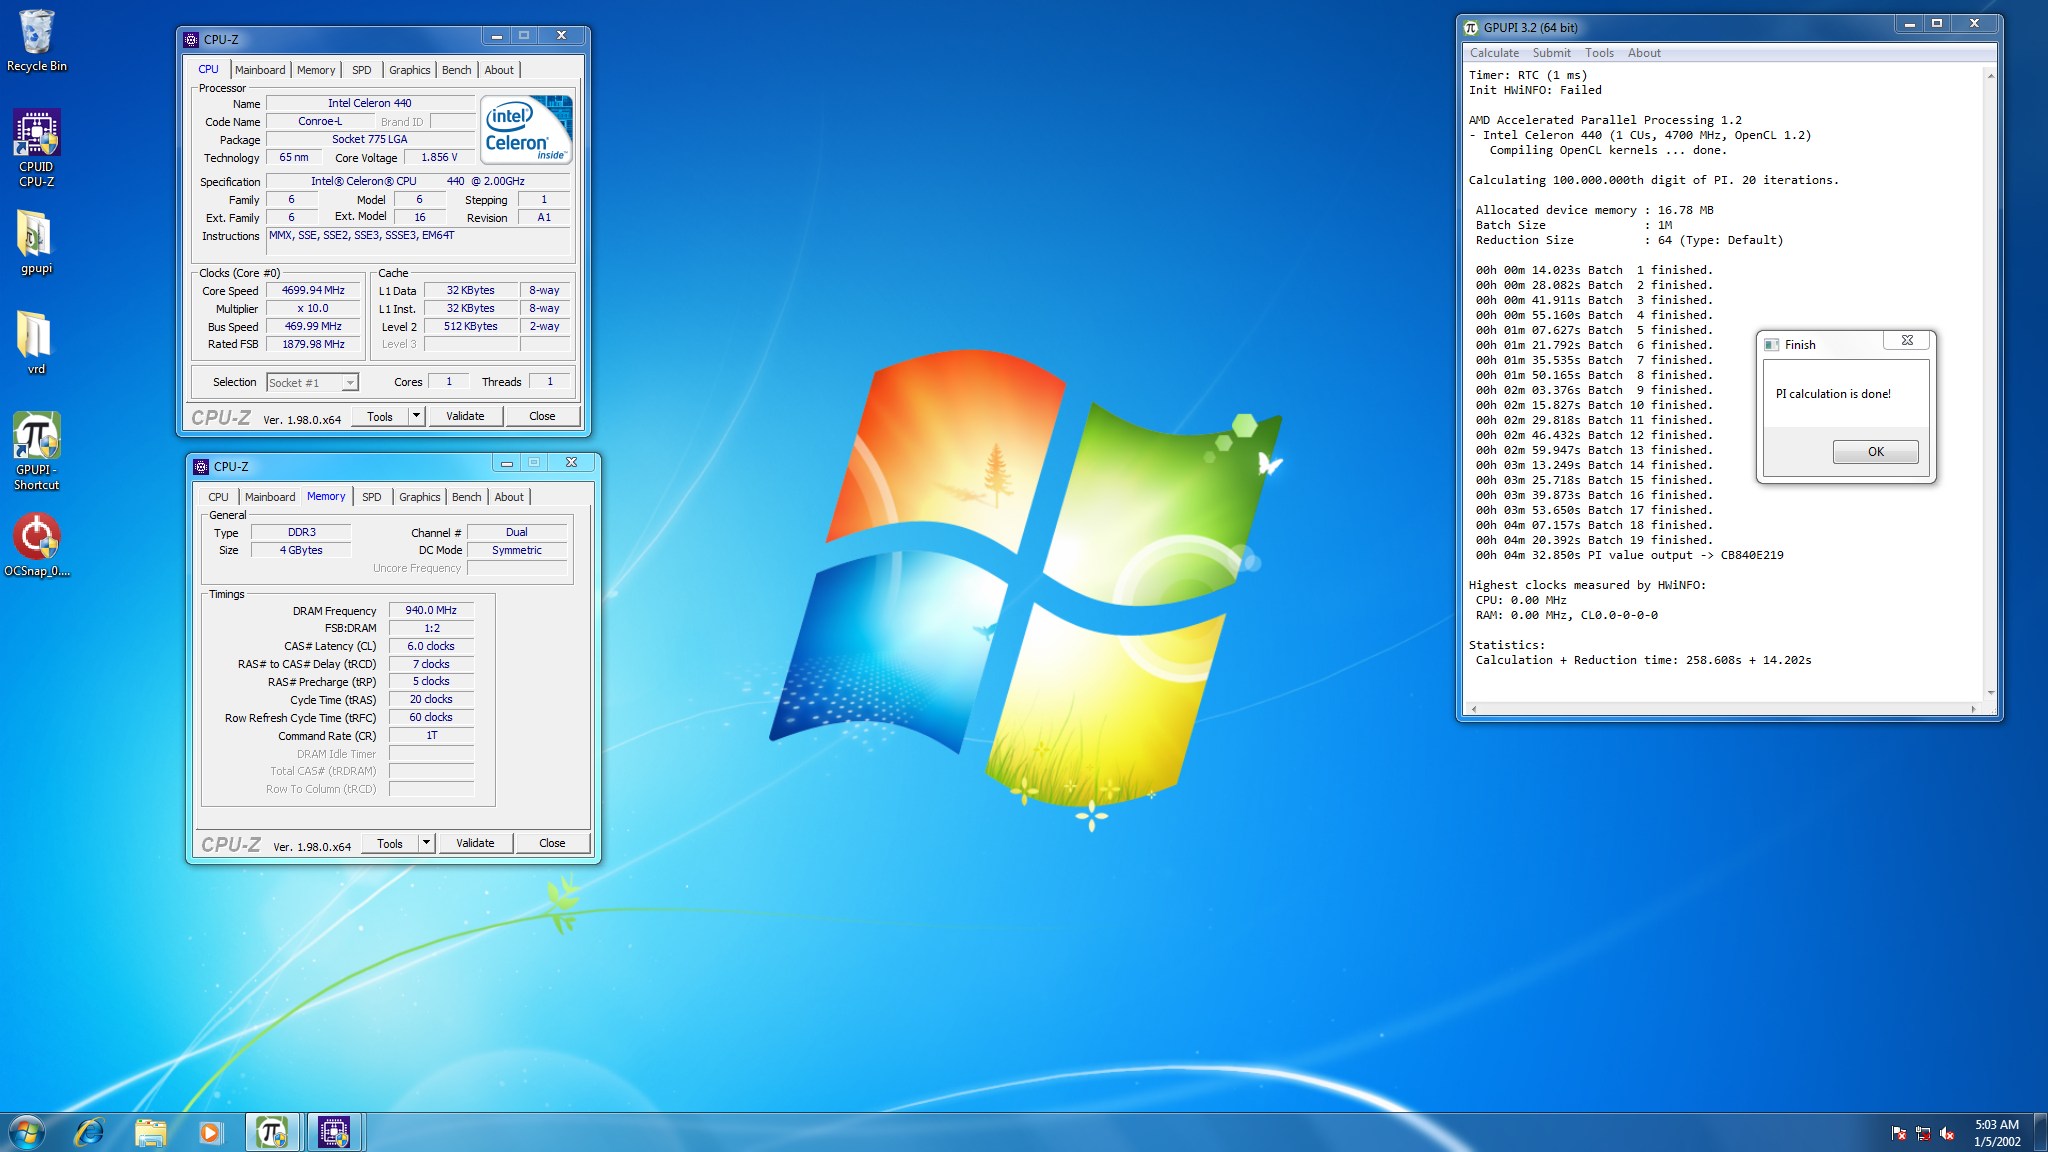This screenshot has height=1152, width=2048.
Task: Click the Core Speed 4699.94 MHz field
Action: (313, 291)
